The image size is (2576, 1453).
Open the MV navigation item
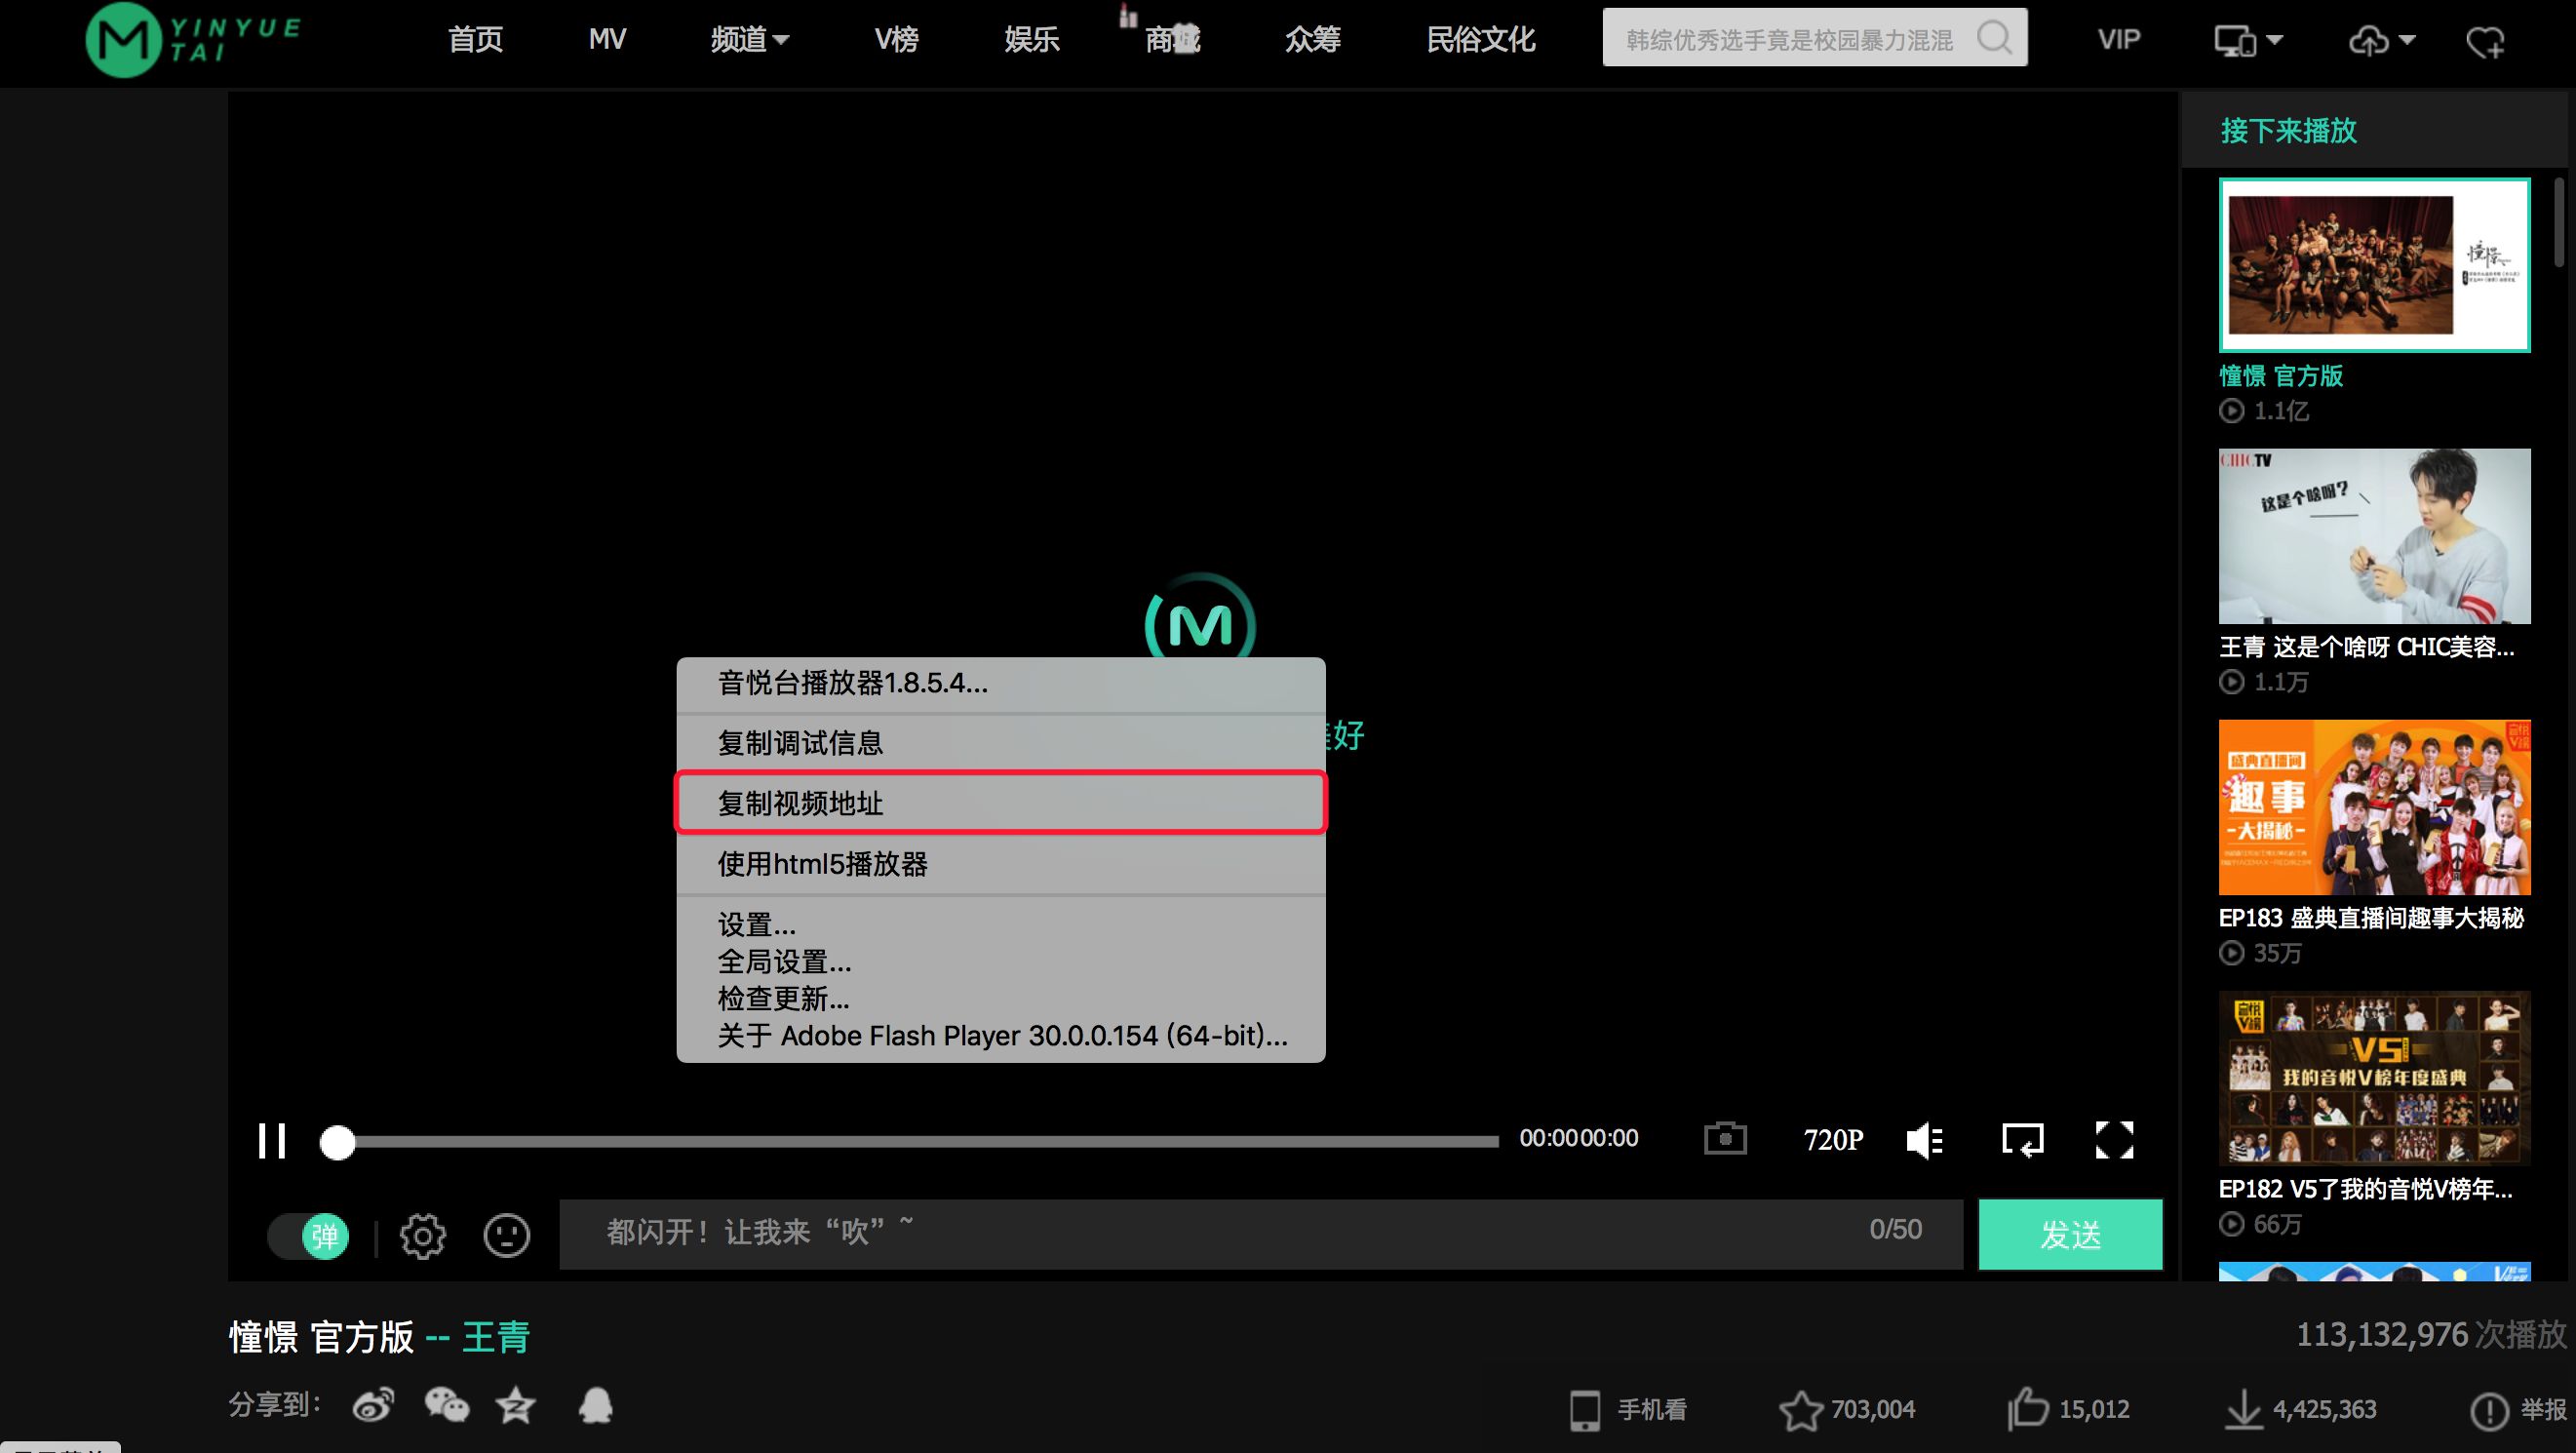607,40
